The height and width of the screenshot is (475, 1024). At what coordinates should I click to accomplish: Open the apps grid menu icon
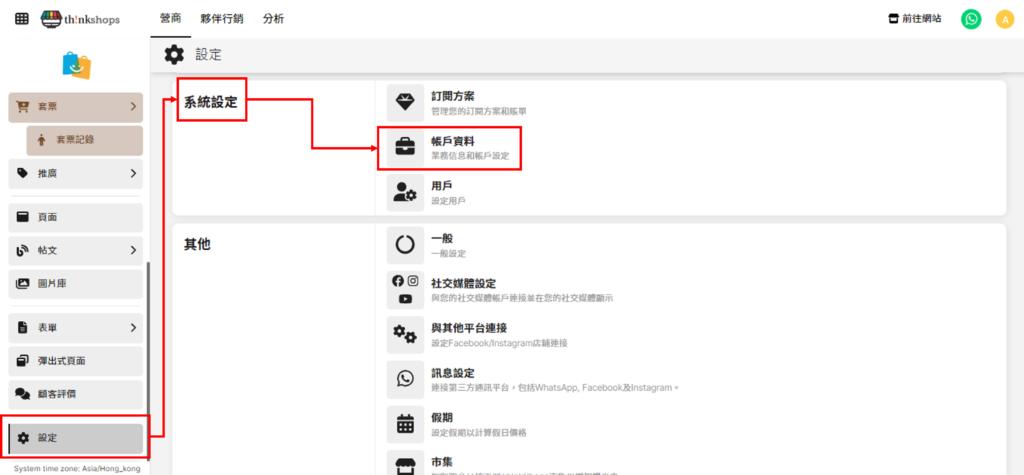[x=22, y=19]
